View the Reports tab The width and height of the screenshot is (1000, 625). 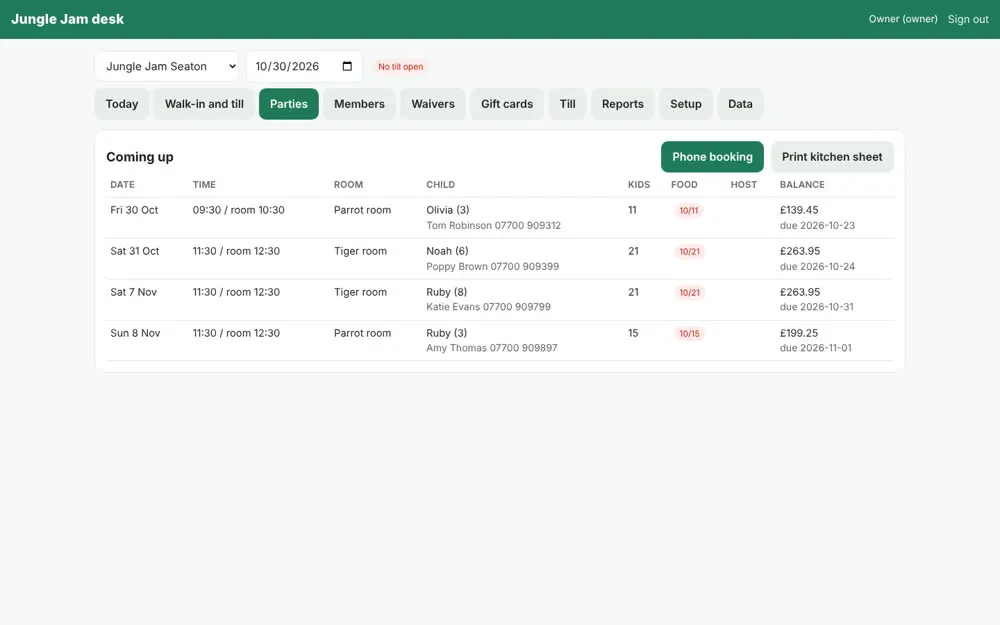point(622,104)
